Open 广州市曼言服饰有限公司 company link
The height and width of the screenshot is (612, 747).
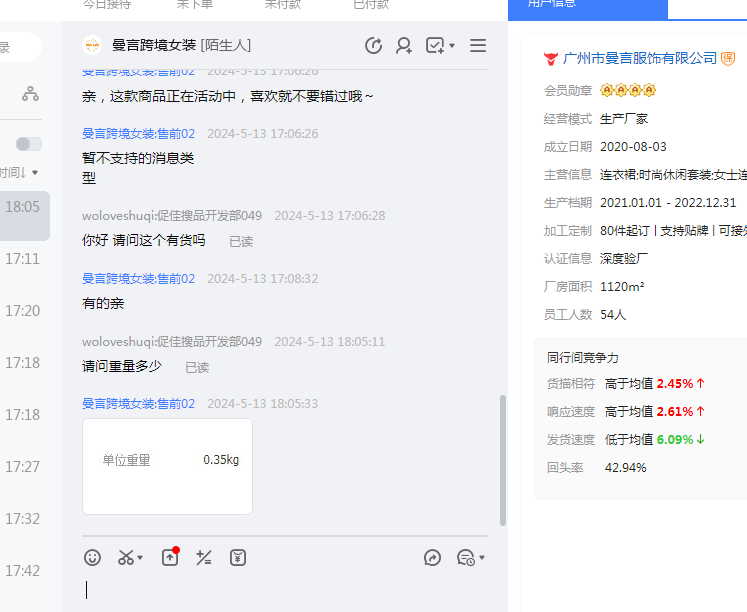pyautogui.click(x=639, y=58)
